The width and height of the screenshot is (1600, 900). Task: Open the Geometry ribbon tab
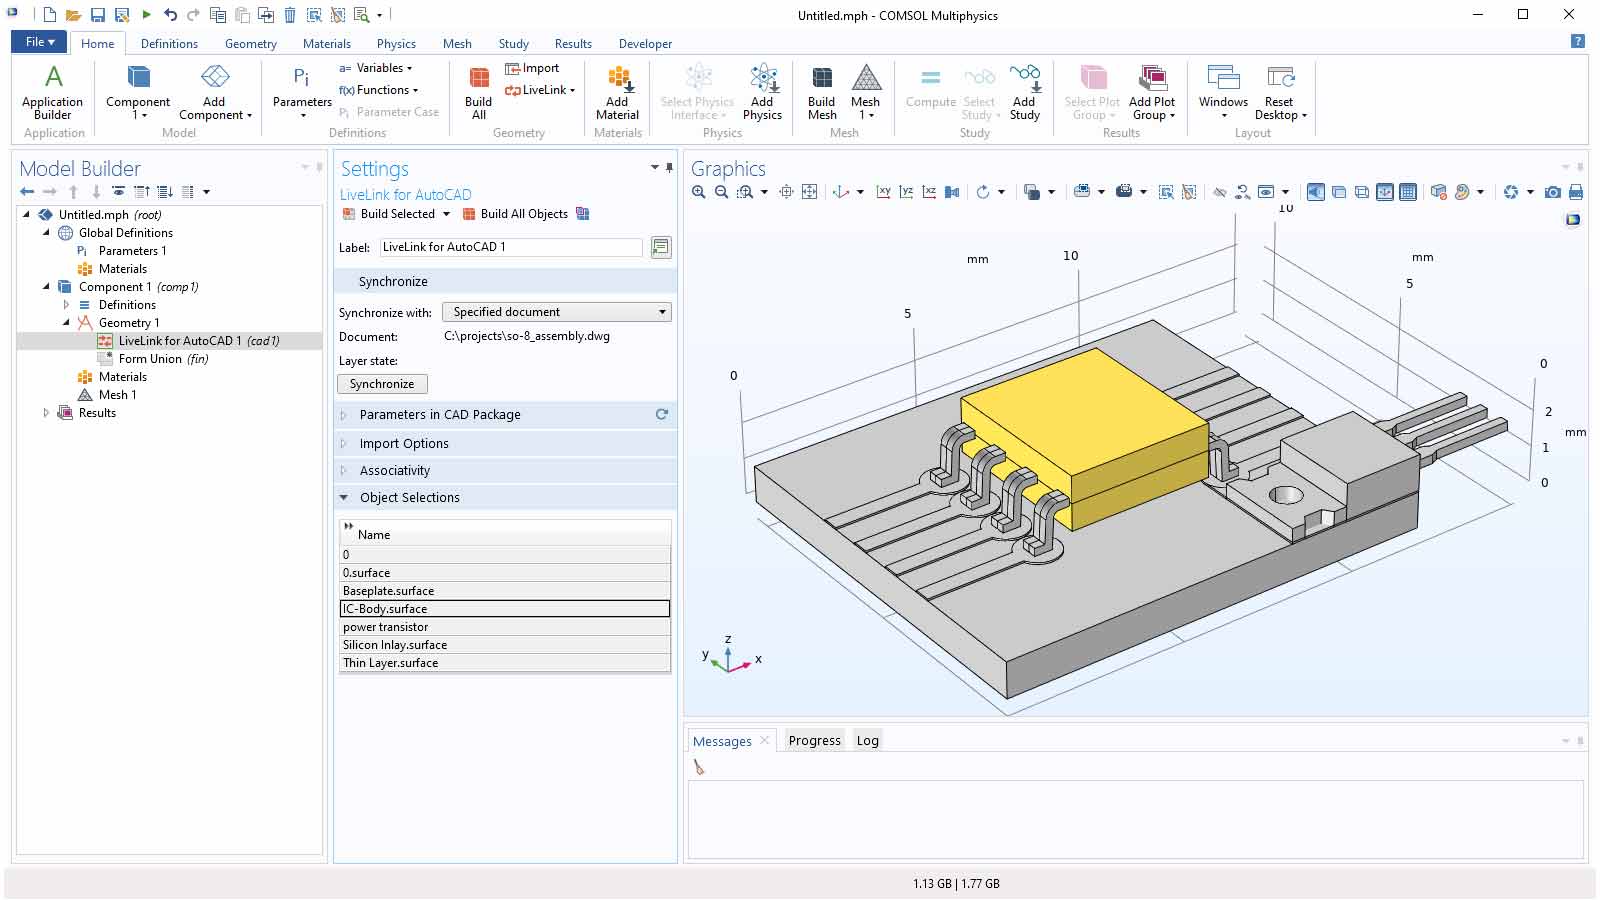click(x=250, y=44)
